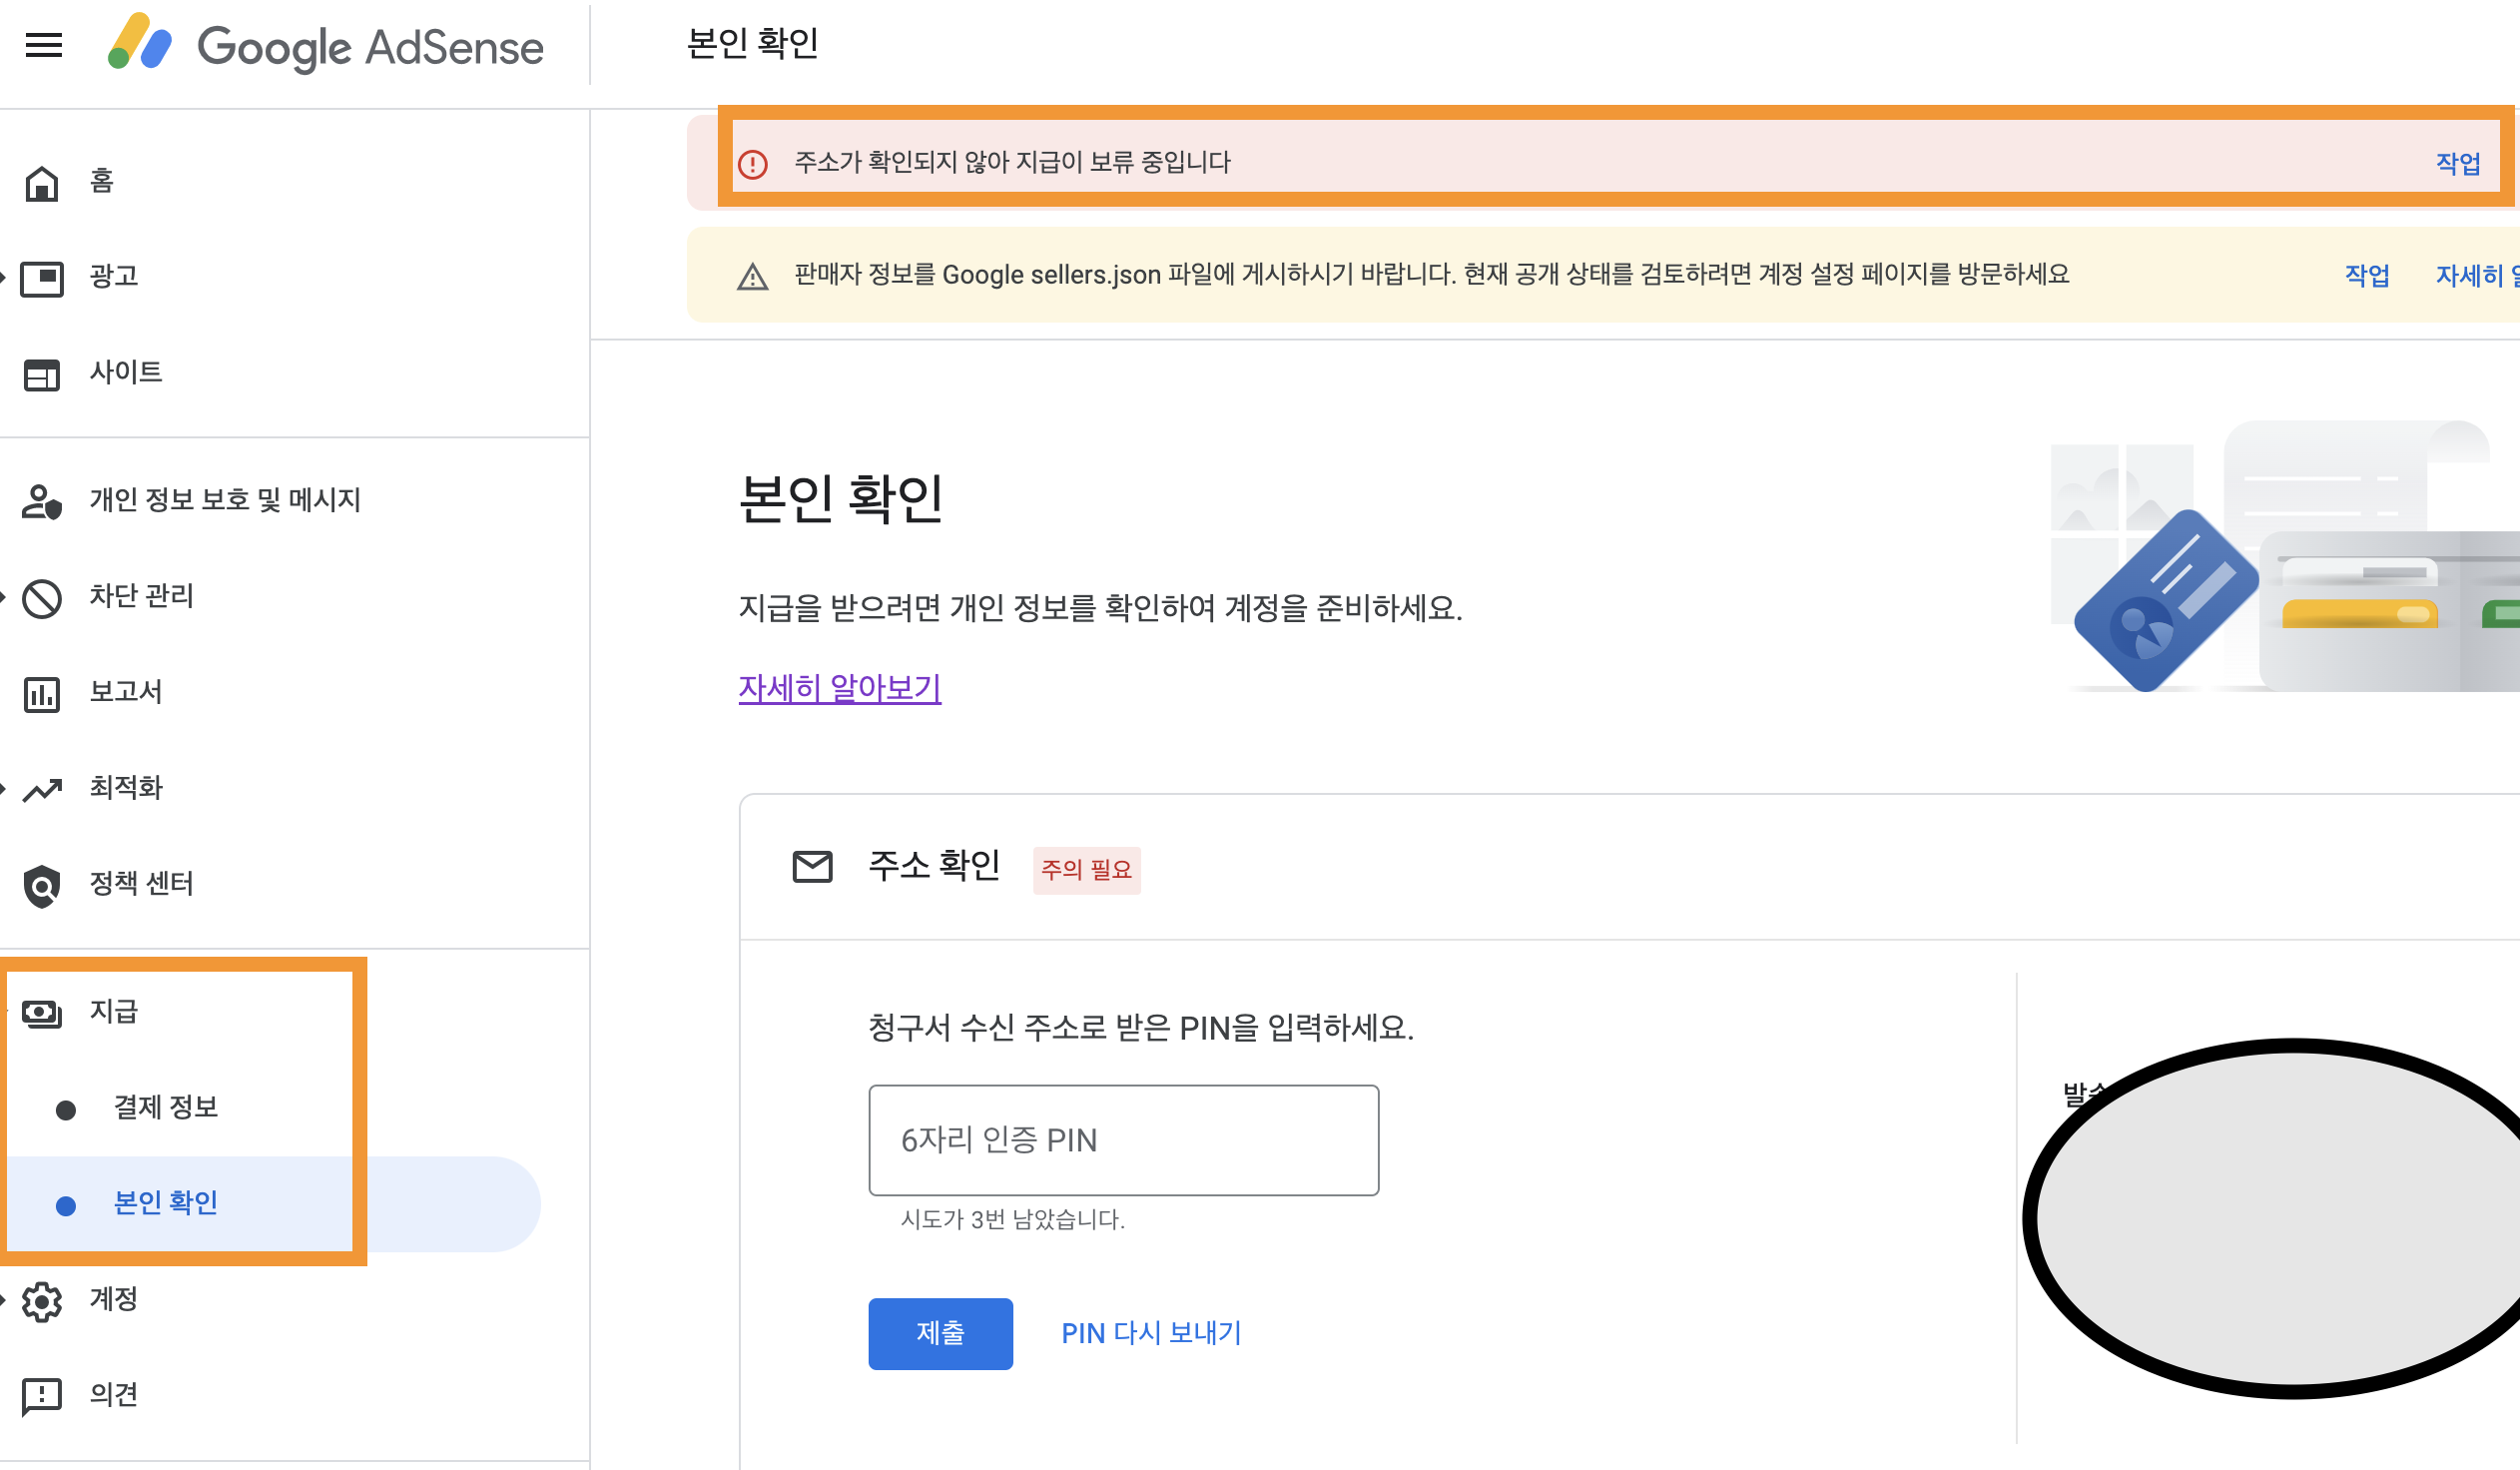The width and height of the screenshot is (2520, 1470).
Task: Expand the 광고 sidebar section chevron
Action: click(5, 277)
